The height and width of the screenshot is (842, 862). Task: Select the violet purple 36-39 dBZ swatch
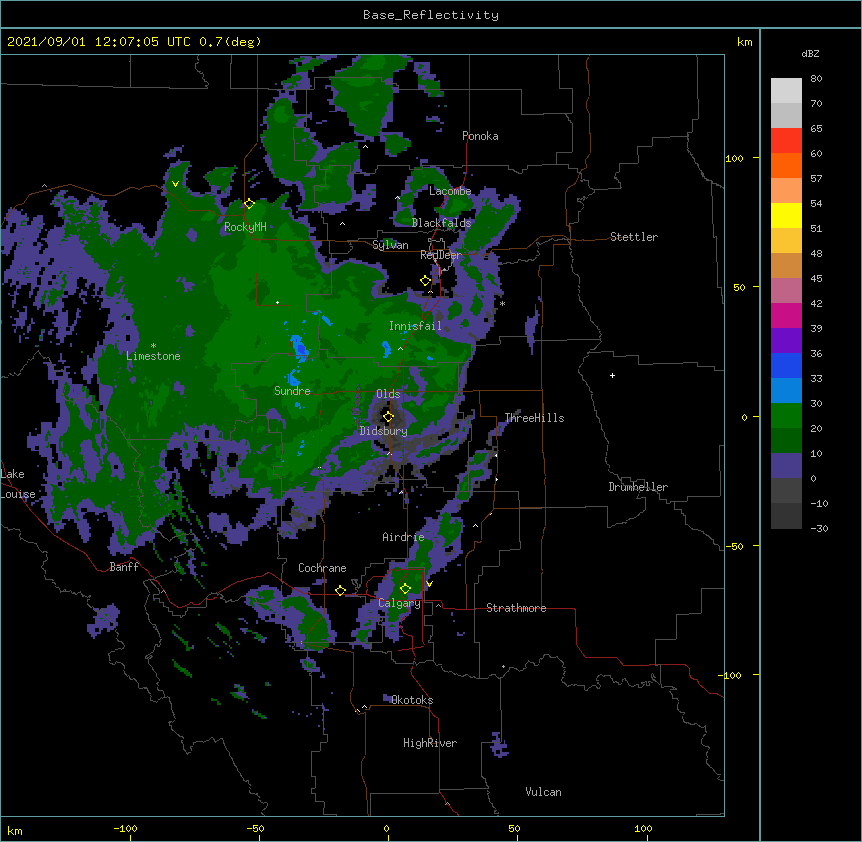click(786, 340)
